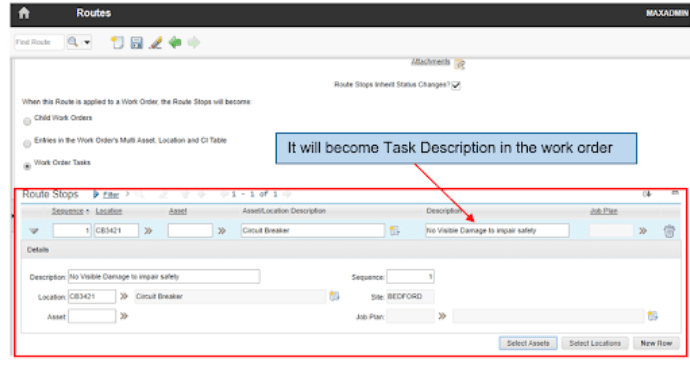The height and width of the screenshot is (365, 690).
Task: Open detail menu next to row Job Plan
Action: pos(643,231)
